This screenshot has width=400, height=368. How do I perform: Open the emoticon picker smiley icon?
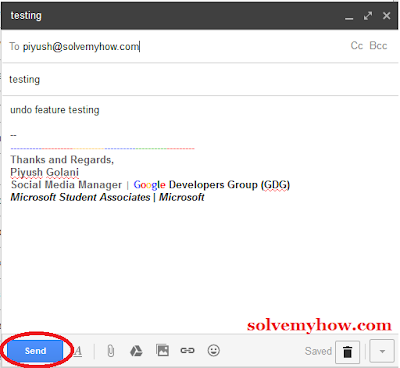(214, 350)
